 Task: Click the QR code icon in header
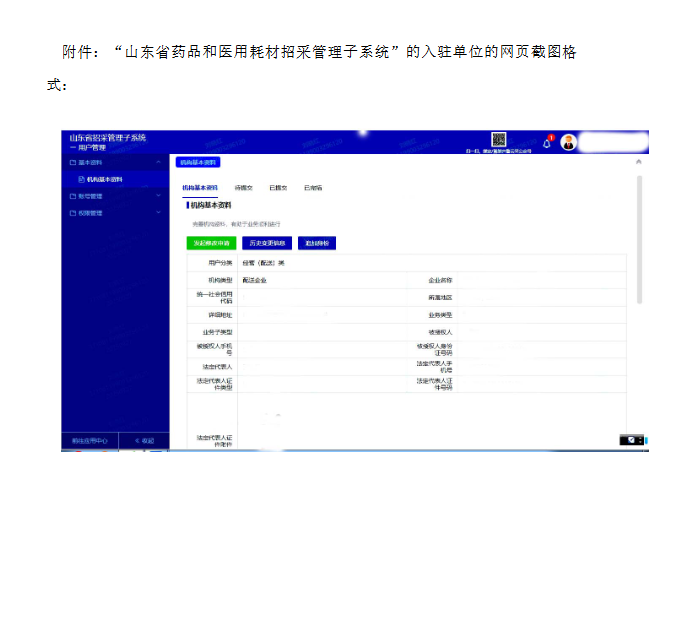point(498,140)
